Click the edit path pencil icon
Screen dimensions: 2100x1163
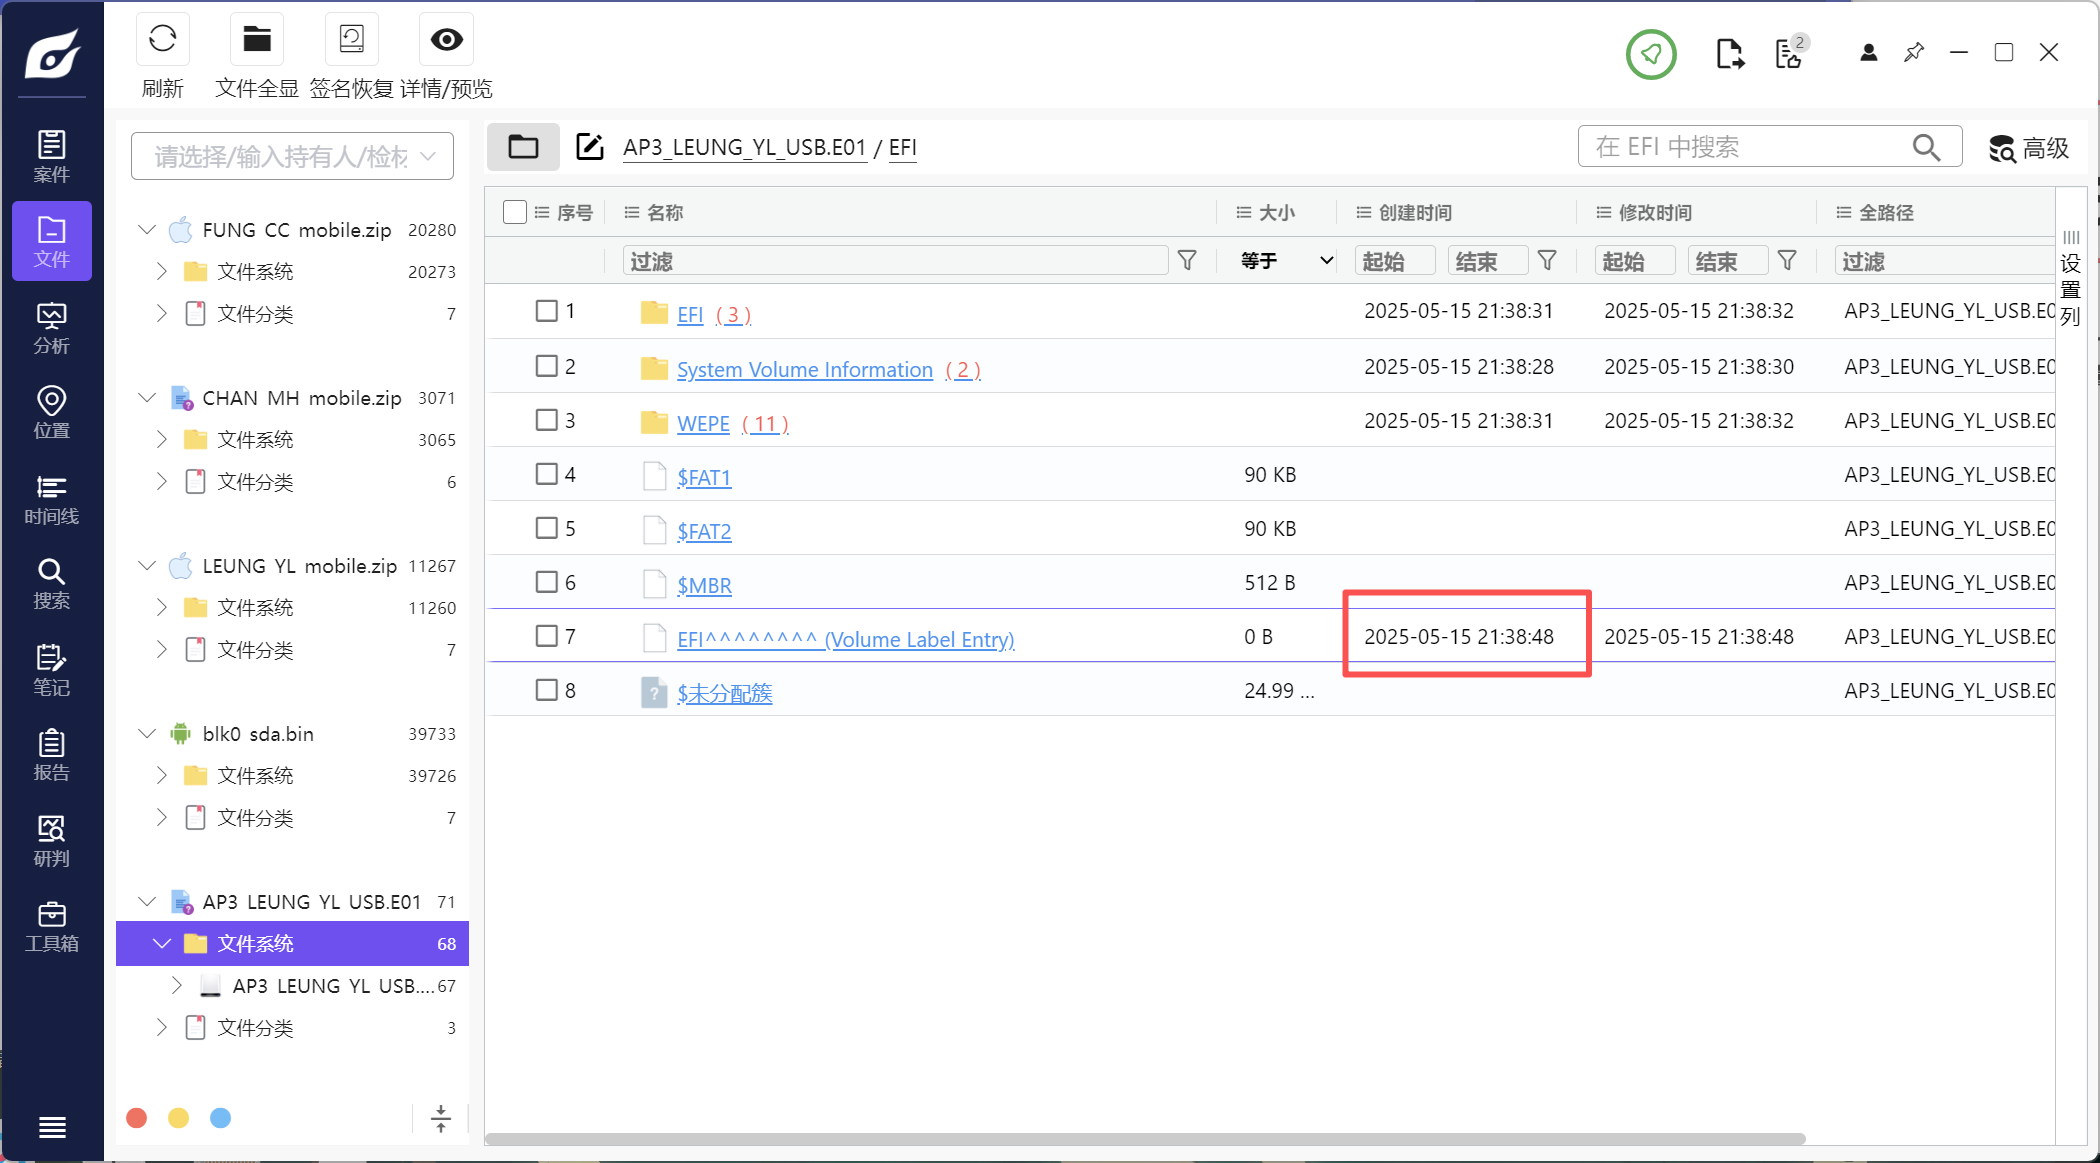(590, 147)
